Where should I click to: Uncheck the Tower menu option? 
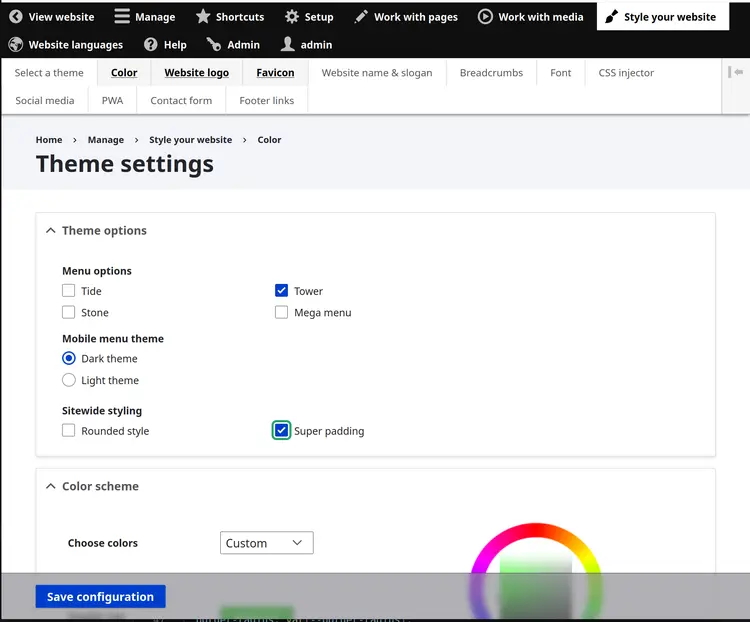[281, 290]
